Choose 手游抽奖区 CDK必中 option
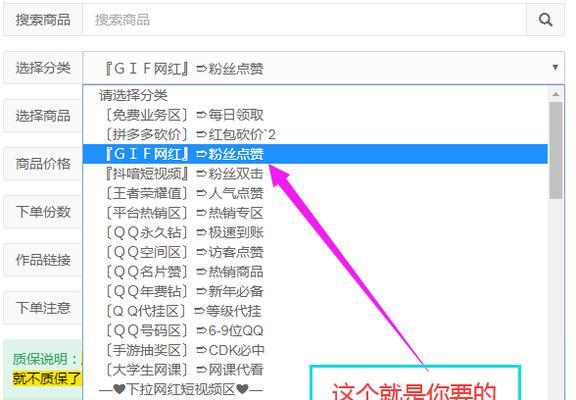576x400 pixels. coord(315,350)
